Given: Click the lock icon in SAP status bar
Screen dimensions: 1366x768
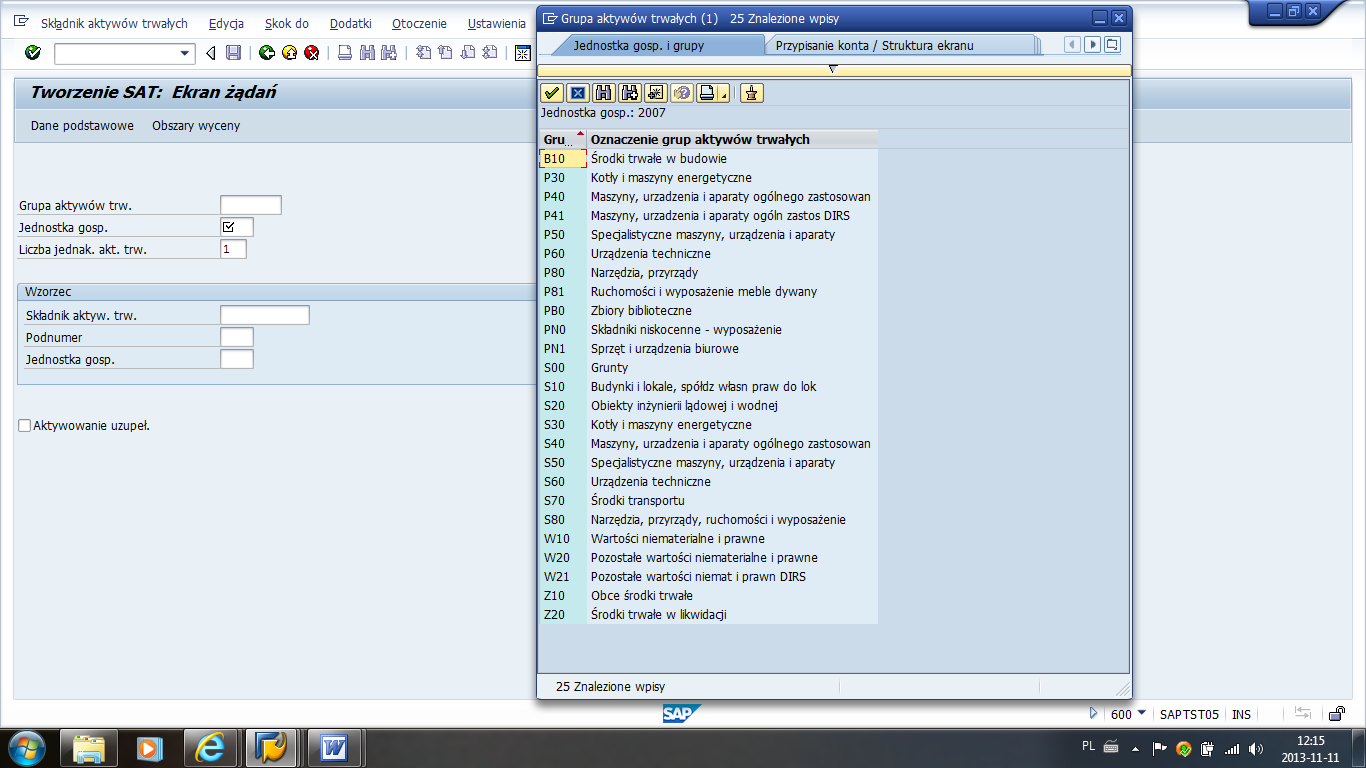Looking at the screenshot, I should point(1336,714).
